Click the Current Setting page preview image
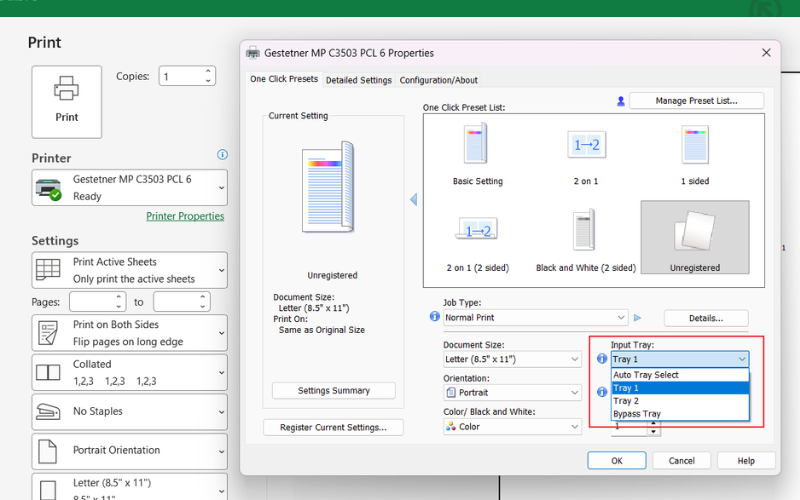Image resolution: width=800 pixels, height=500 pixels. click(328, 187)
